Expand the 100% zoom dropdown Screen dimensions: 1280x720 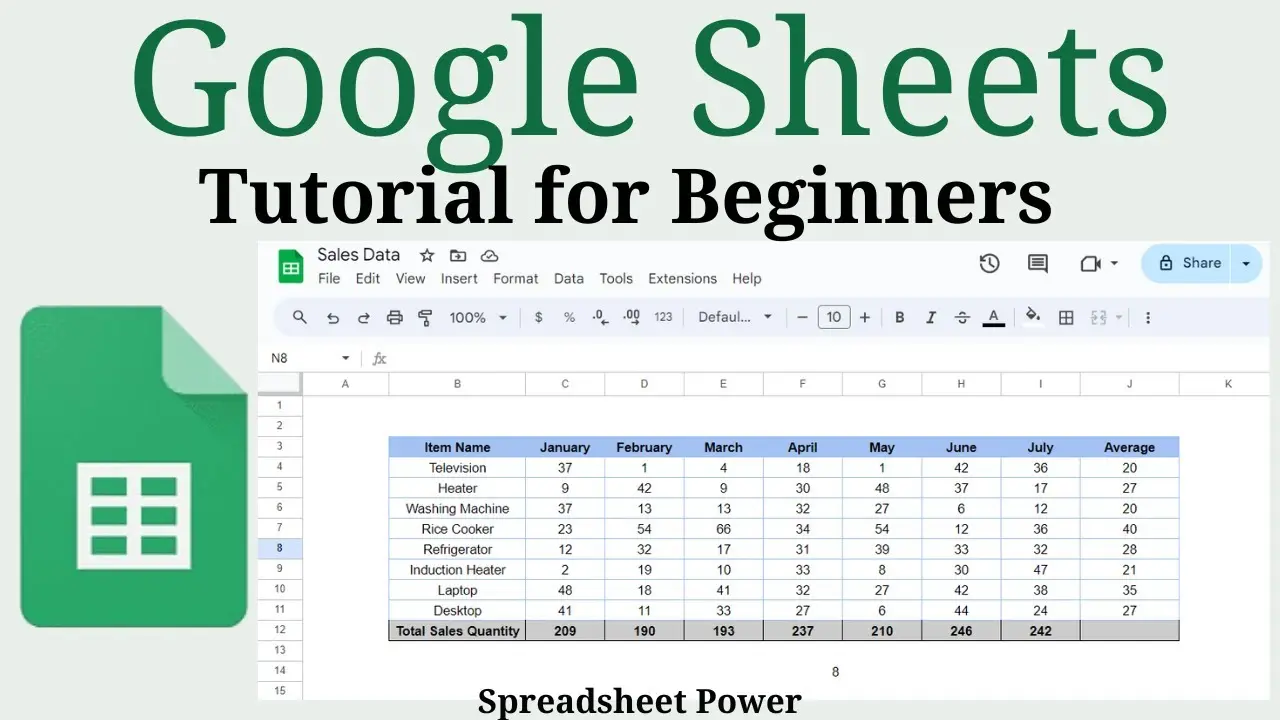pyautogui.click(x=478, y=318)
